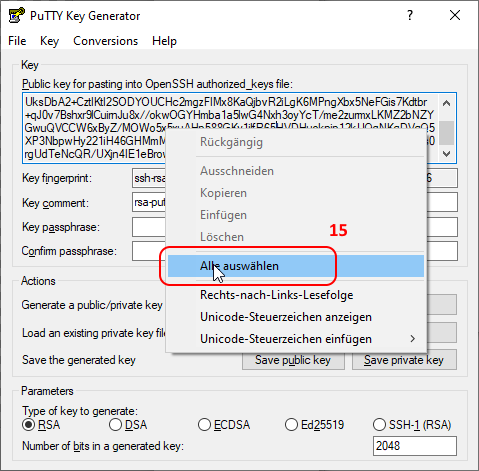The height and width of the screenshot is (471, 479).
Task: Open the Key menu
Action: point(49,41)
